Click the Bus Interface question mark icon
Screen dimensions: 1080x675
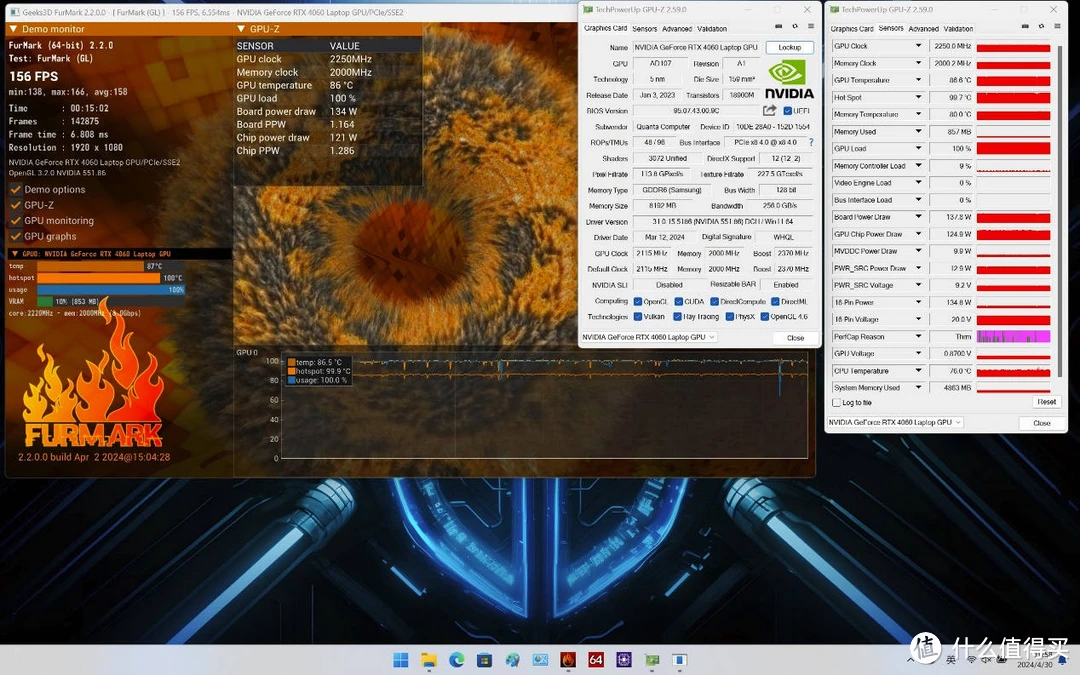811,143
